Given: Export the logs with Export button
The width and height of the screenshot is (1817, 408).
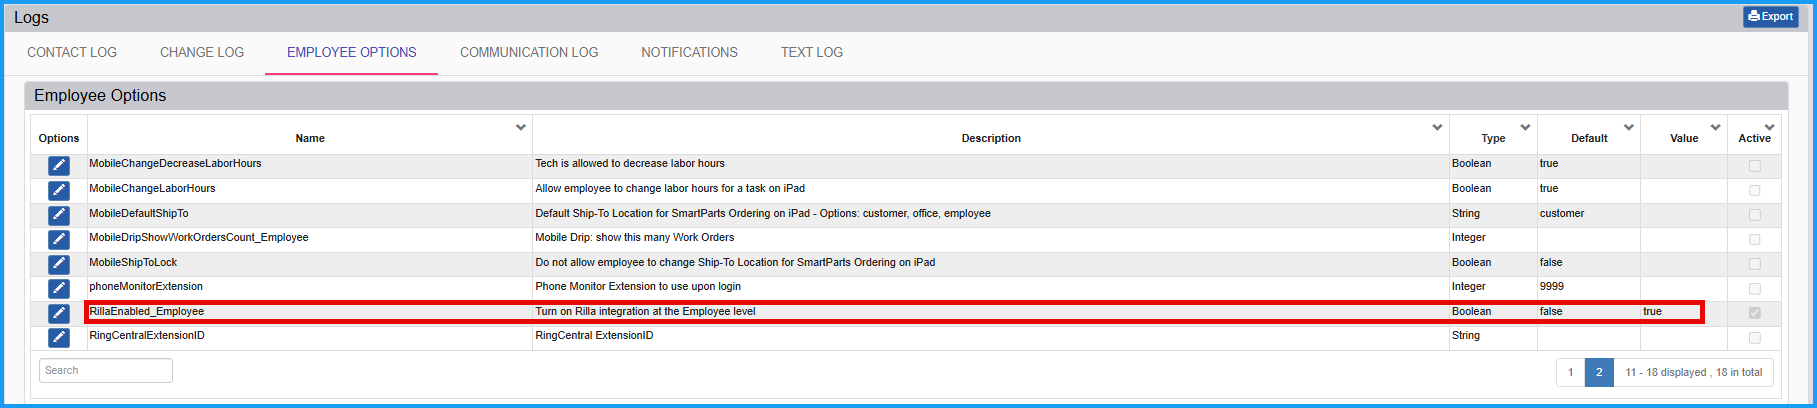Looking at the screenshot, I should click(1771, 16).
